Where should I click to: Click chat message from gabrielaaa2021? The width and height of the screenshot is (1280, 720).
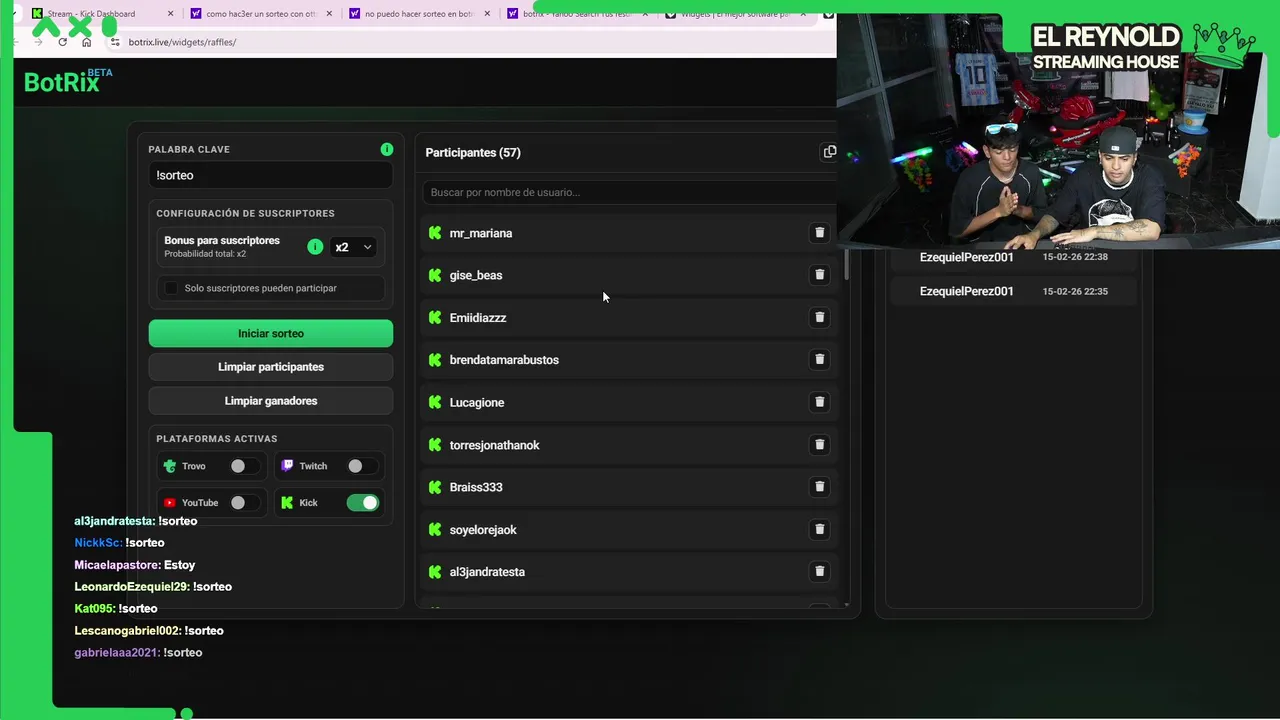pyautogui.click(x=138, y=653)
